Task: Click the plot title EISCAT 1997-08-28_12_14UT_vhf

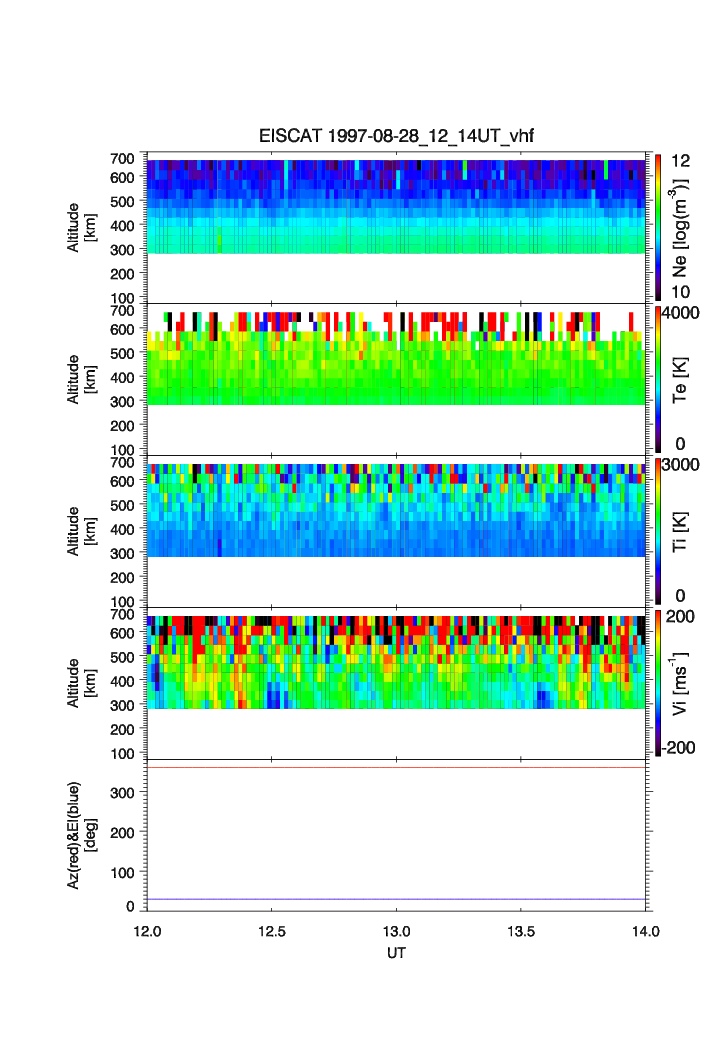Action: pyautogui.click(x=396, y=136)
